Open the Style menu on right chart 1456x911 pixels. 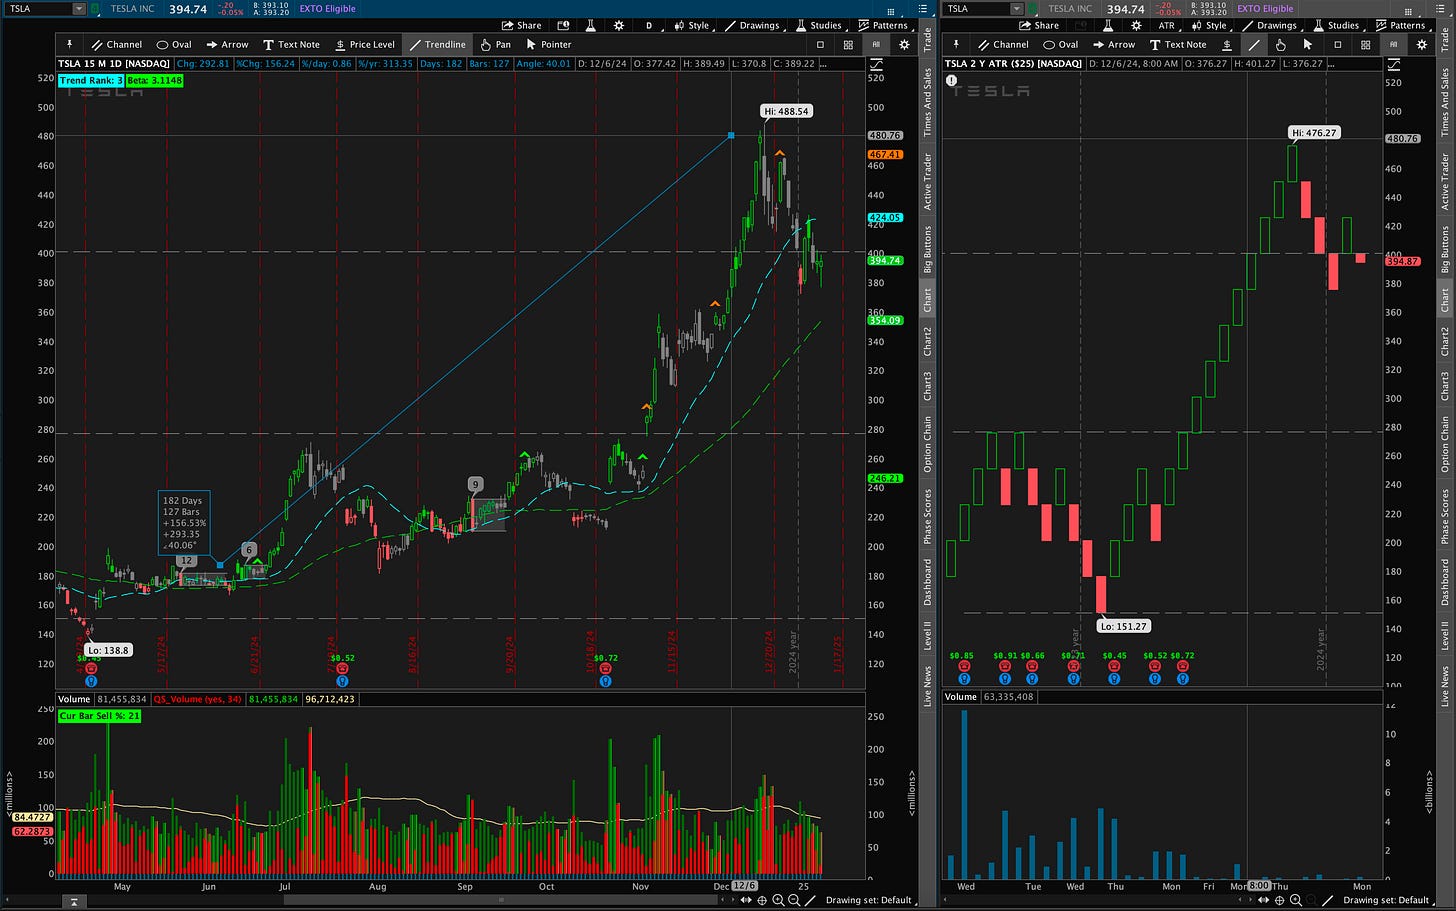pyautogui.click(x=1208, y=25)
